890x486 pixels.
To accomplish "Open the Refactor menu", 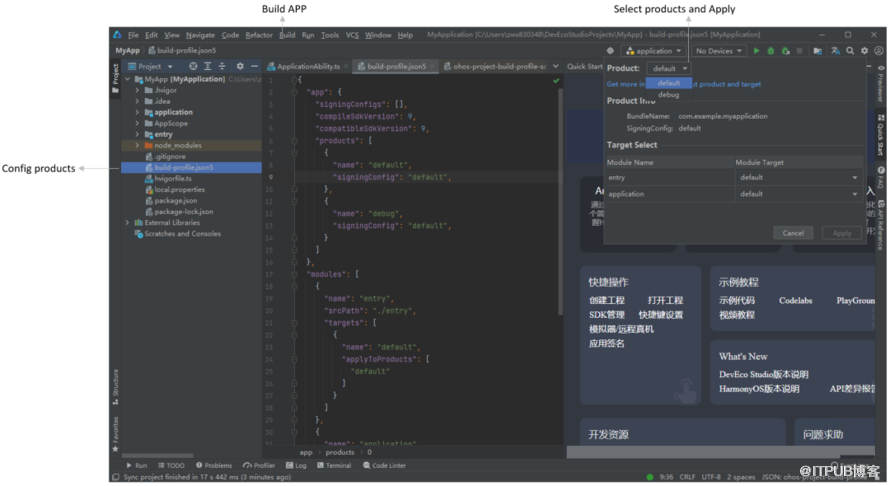I will pyautogui.click(x=259, y=35).
